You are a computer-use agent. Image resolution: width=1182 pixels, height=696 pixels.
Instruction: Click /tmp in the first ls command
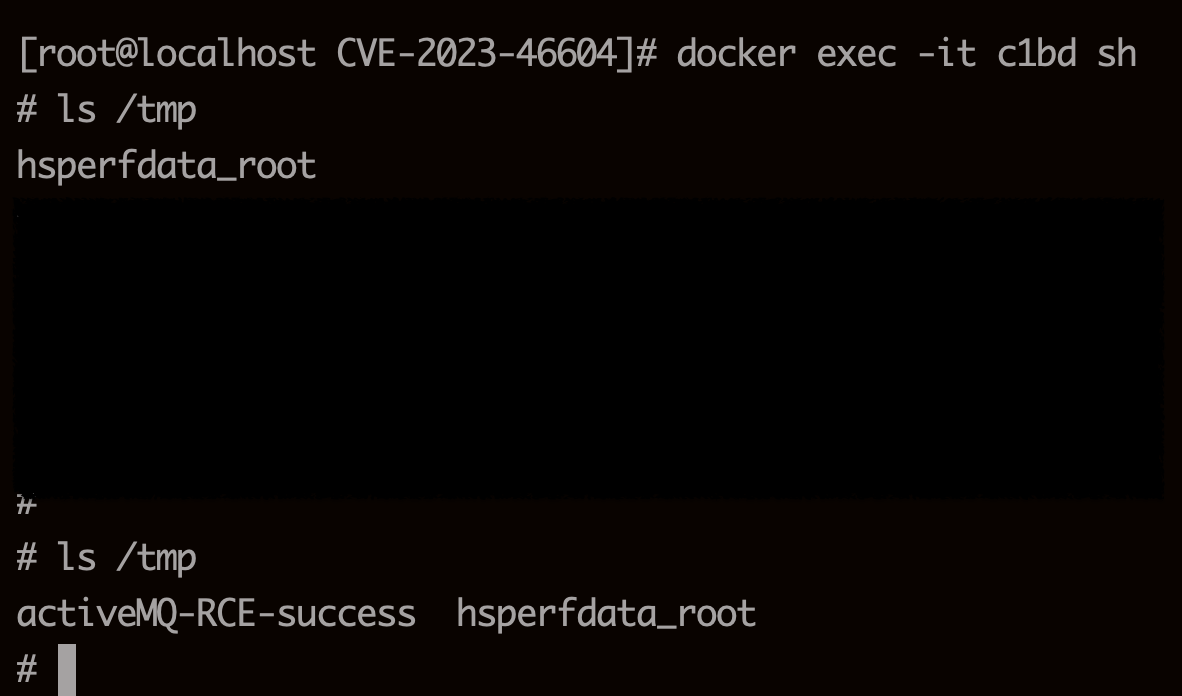(x=156, y=109)
